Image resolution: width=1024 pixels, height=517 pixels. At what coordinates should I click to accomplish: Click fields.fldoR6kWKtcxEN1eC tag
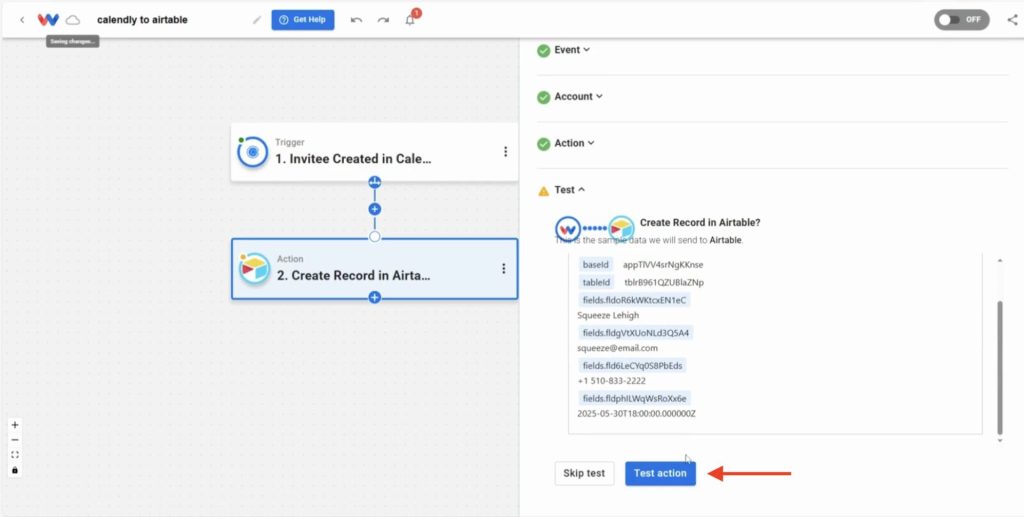pos(634,300)
